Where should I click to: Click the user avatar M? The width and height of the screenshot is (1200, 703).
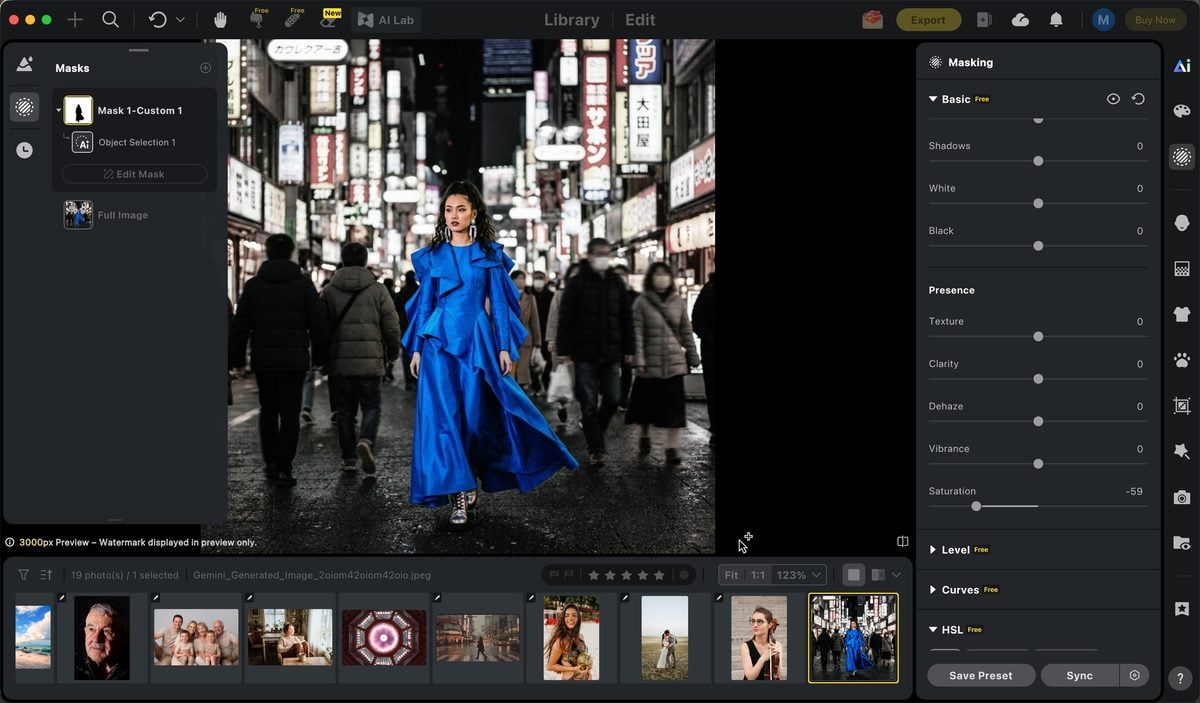click(1103, 20)
